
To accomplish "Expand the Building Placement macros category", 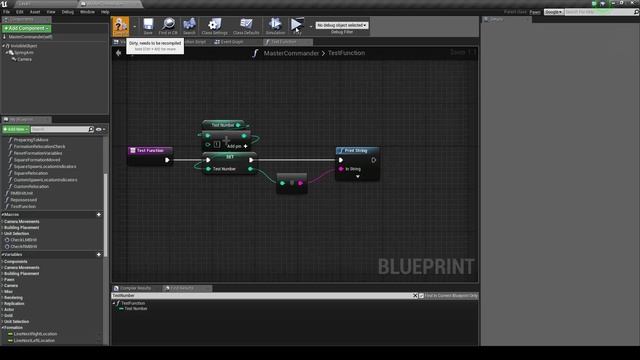I will pos(2,228).
